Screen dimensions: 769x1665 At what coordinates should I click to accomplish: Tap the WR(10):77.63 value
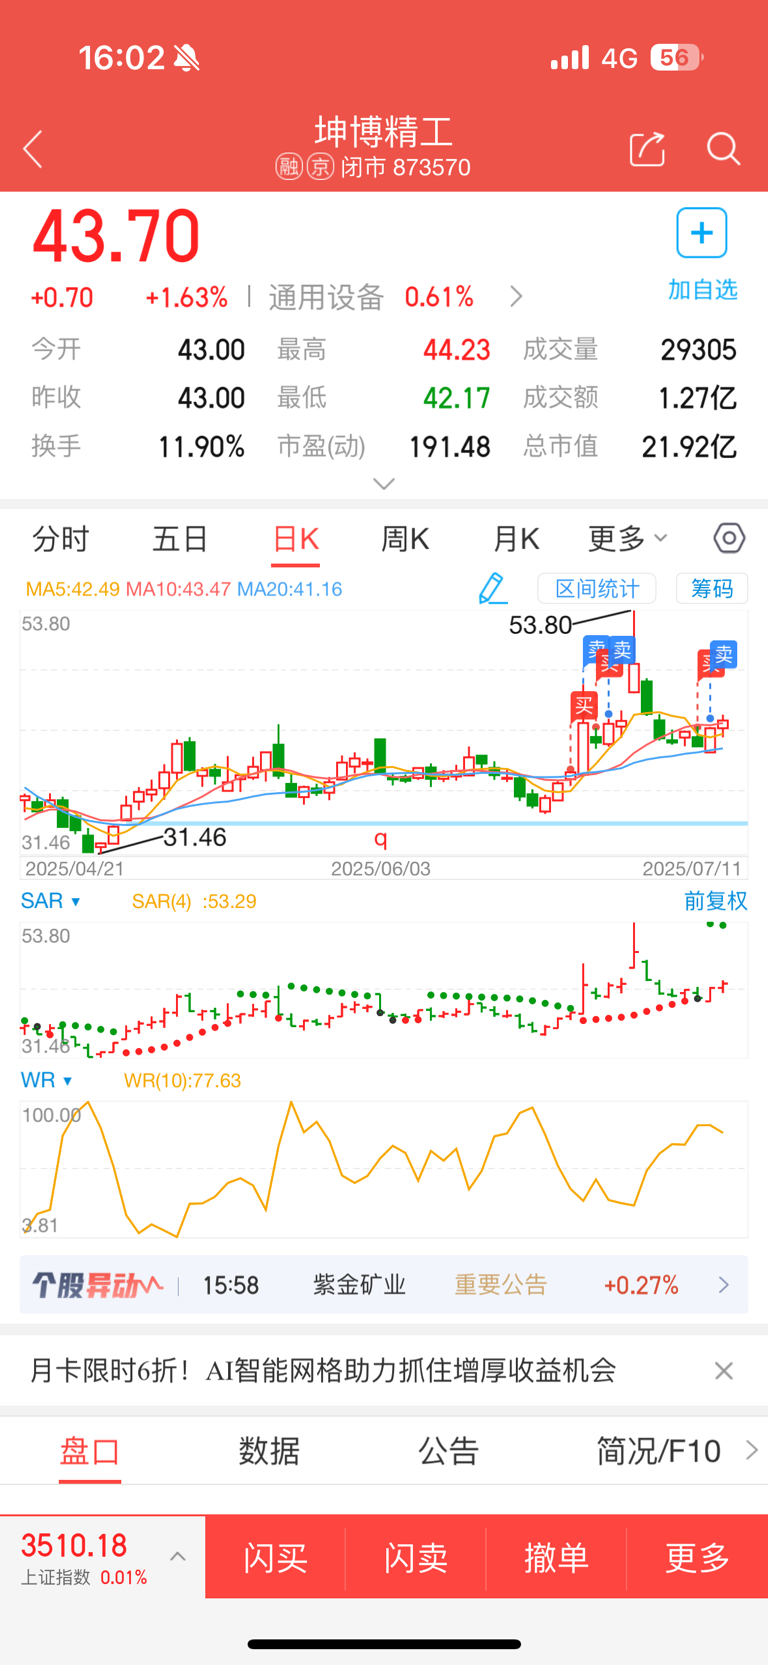coord(182,1080)
